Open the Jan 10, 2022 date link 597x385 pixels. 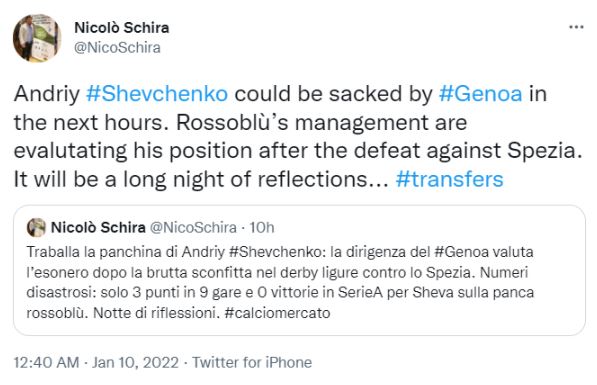135,362
